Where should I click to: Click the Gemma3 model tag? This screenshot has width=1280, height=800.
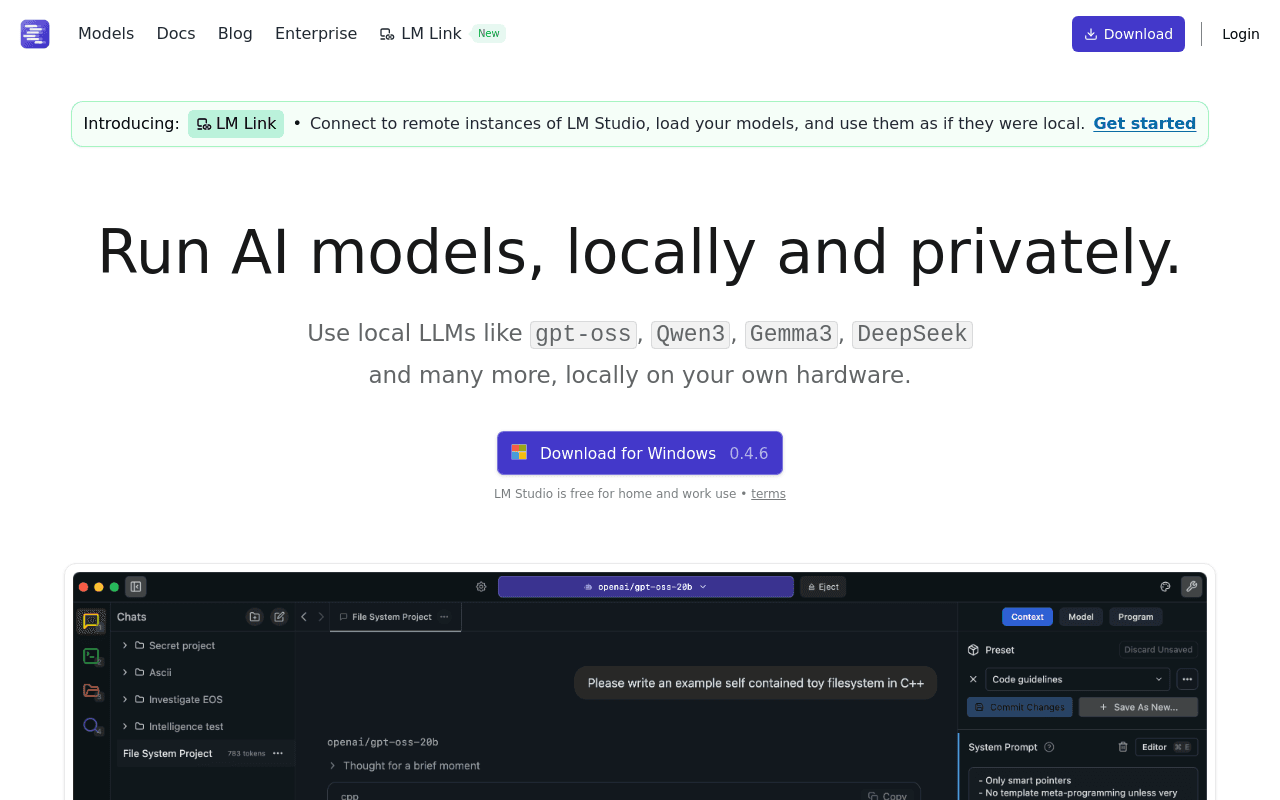pos(791,334)
